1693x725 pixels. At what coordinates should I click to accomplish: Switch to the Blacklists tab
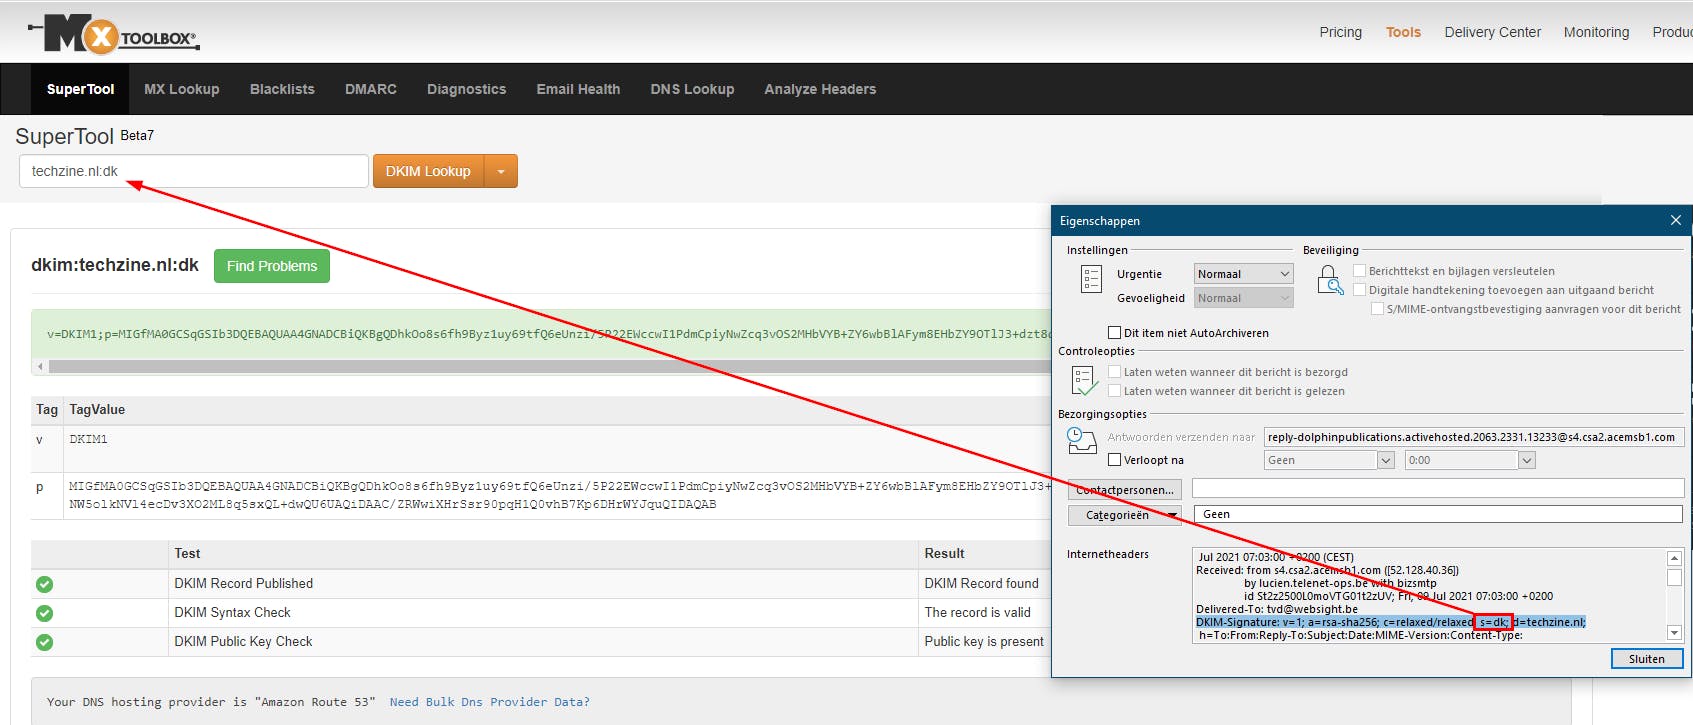click(x=282, y=89)
